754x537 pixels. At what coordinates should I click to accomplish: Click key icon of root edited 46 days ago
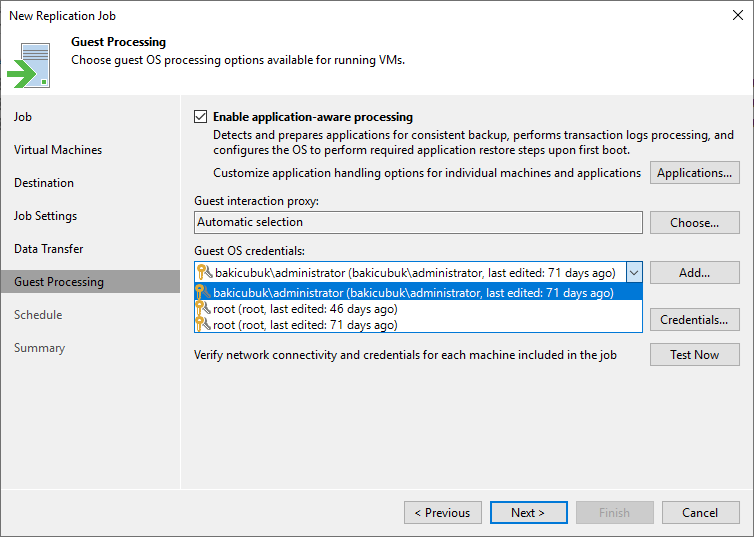tap(203, 308)
